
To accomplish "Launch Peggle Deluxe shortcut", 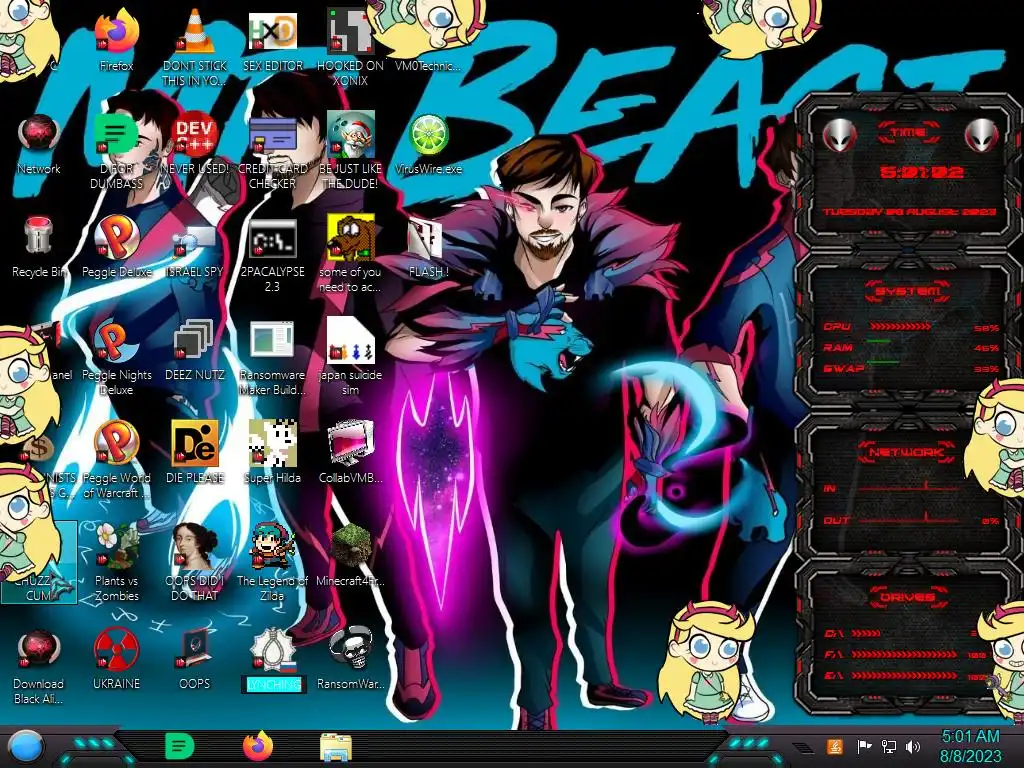I will coord(116,237).
